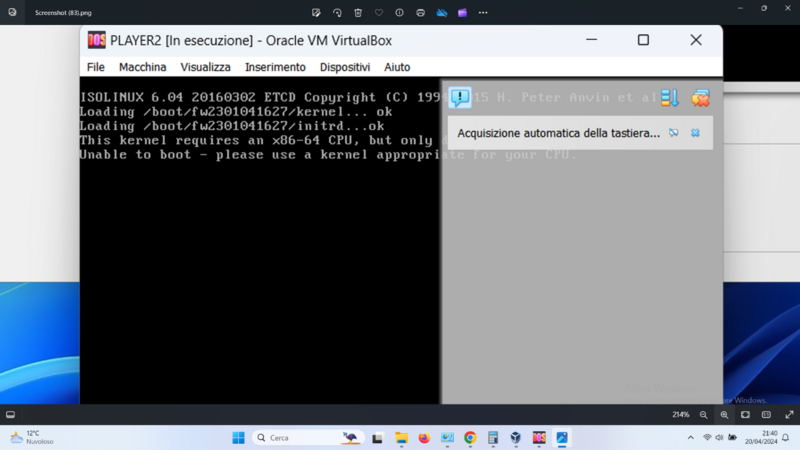Close the keyboard capture notification message

pos(696,133)
